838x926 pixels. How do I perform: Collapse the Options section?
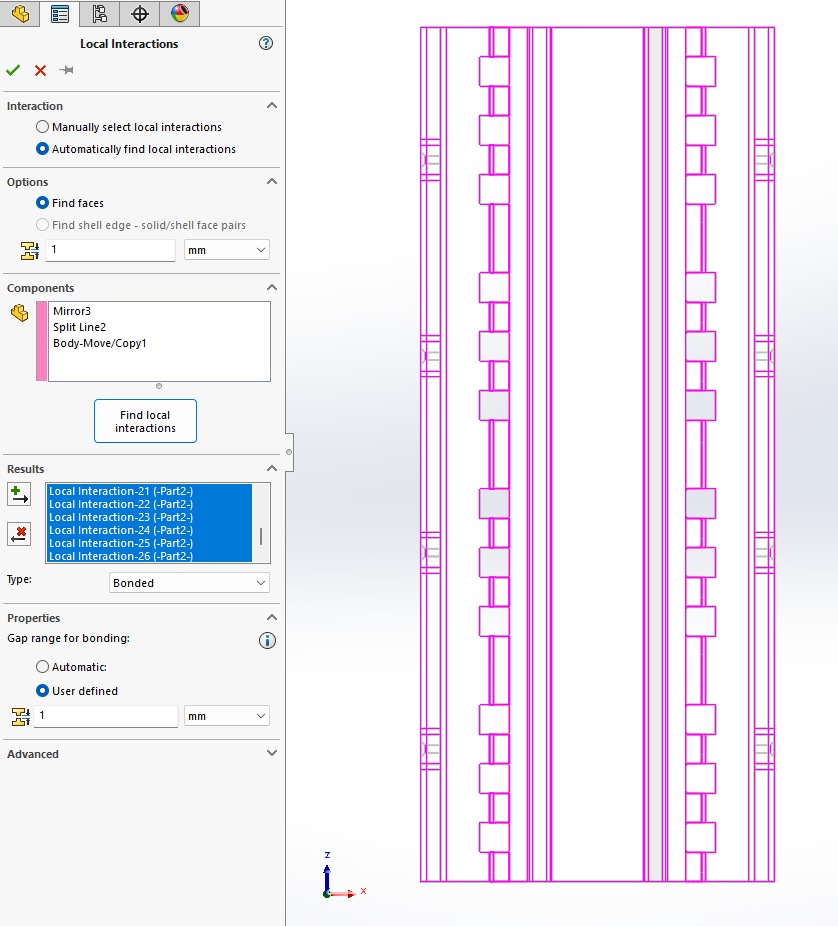tap(271, 181)
